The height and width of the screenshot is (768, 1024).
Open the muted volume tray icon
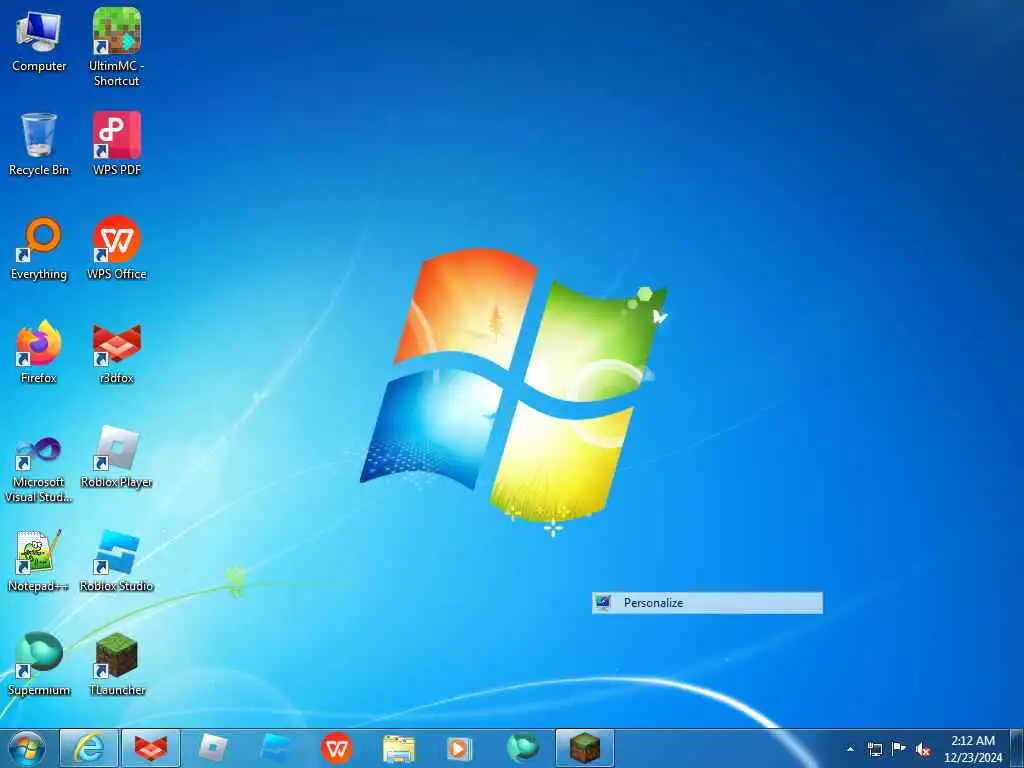point(923,749)
